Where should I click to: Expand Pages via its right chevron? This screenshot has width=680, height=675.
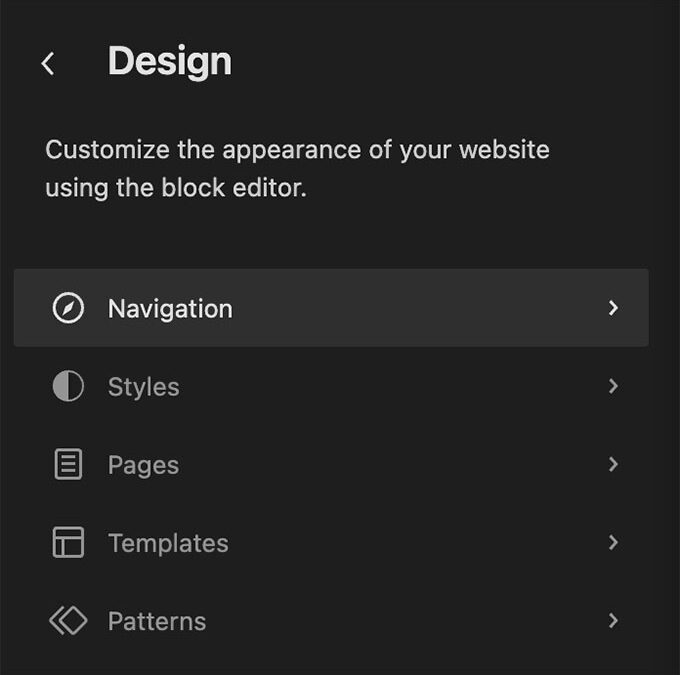(613, 464)
